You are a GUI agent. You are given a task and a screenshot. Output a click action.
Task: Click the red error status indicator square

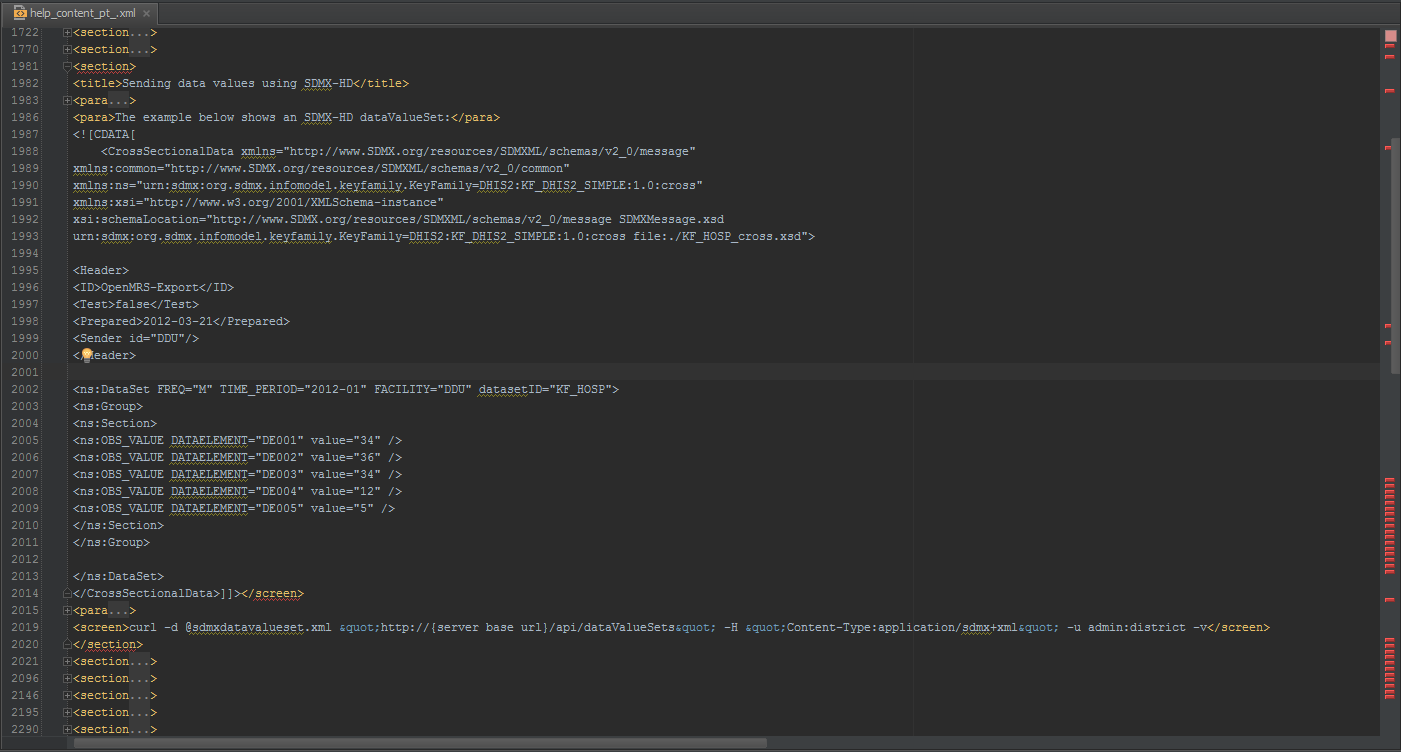1390,36
